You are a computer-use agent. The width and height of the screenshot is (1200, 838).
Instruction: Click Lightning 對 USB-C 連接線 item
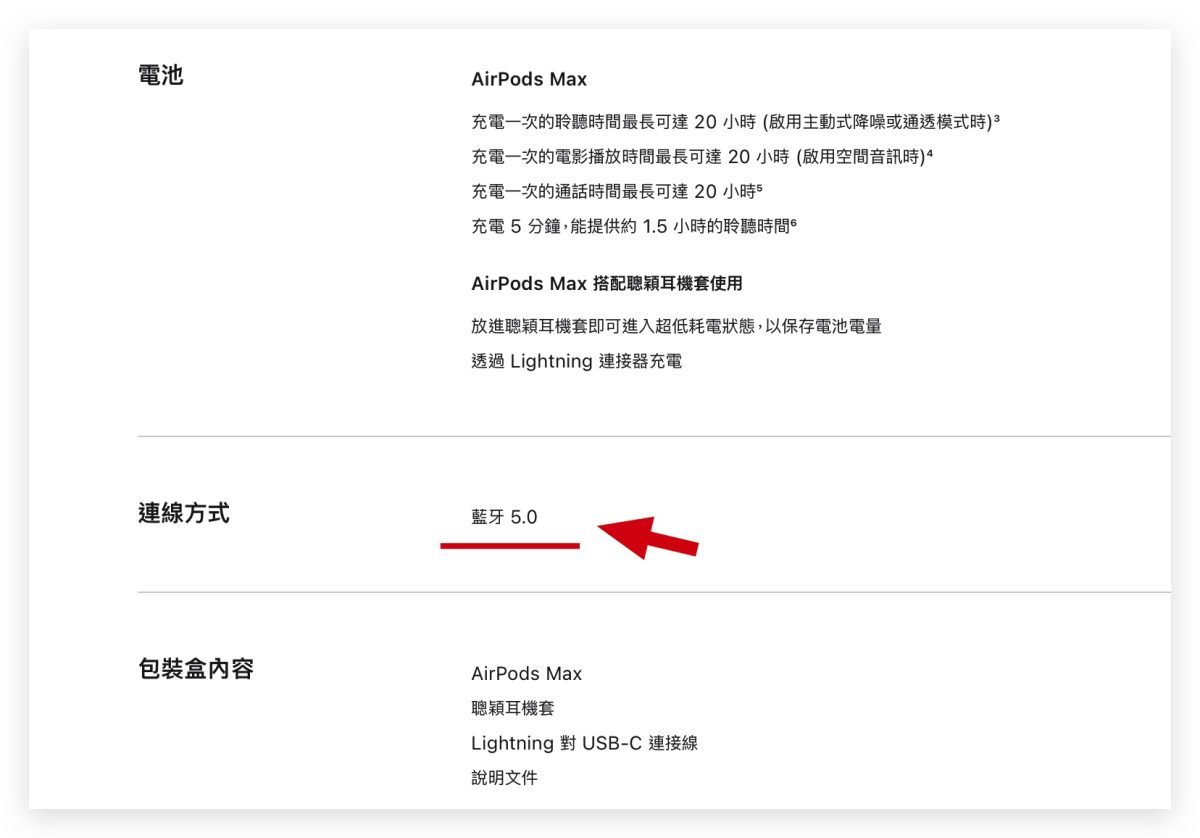[x=584, y=743]
